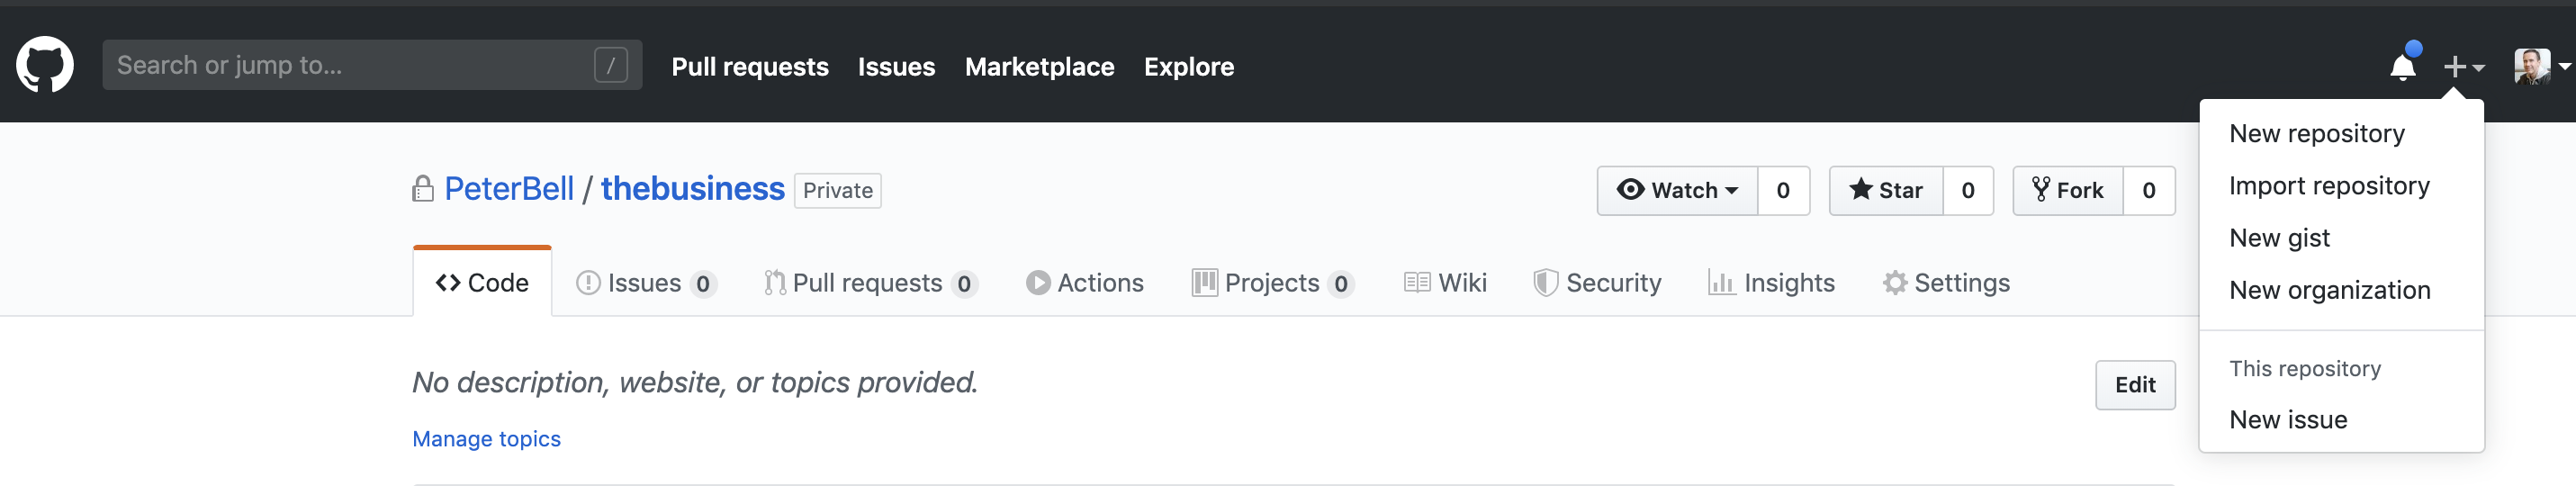Open thebusiness repository link
The image size is (2576, 486).
[x=692, y=189]
